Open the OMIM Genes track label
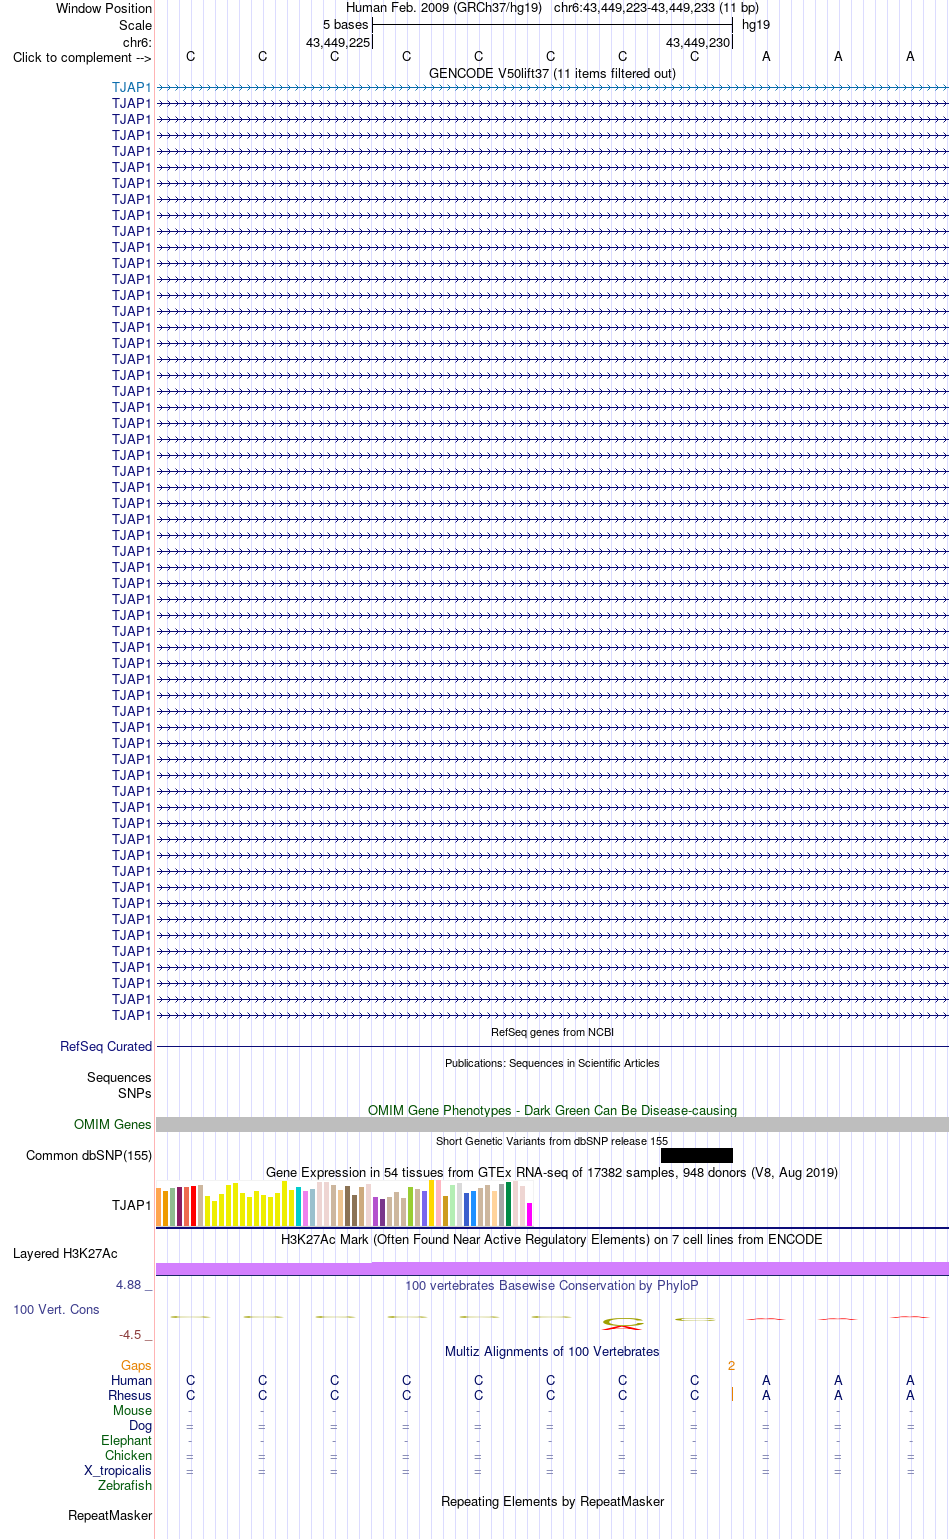 tap(113, 1124)
